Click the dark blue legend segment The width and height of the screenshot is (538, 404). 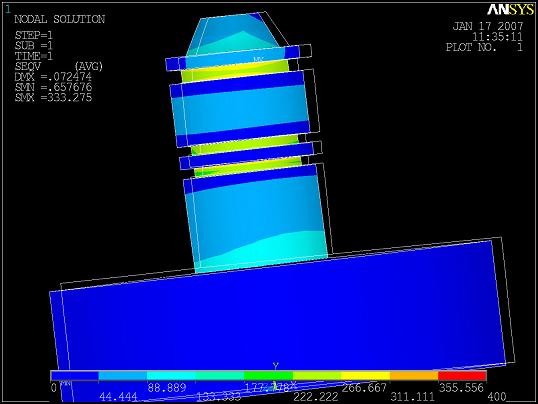pos(74,376)
